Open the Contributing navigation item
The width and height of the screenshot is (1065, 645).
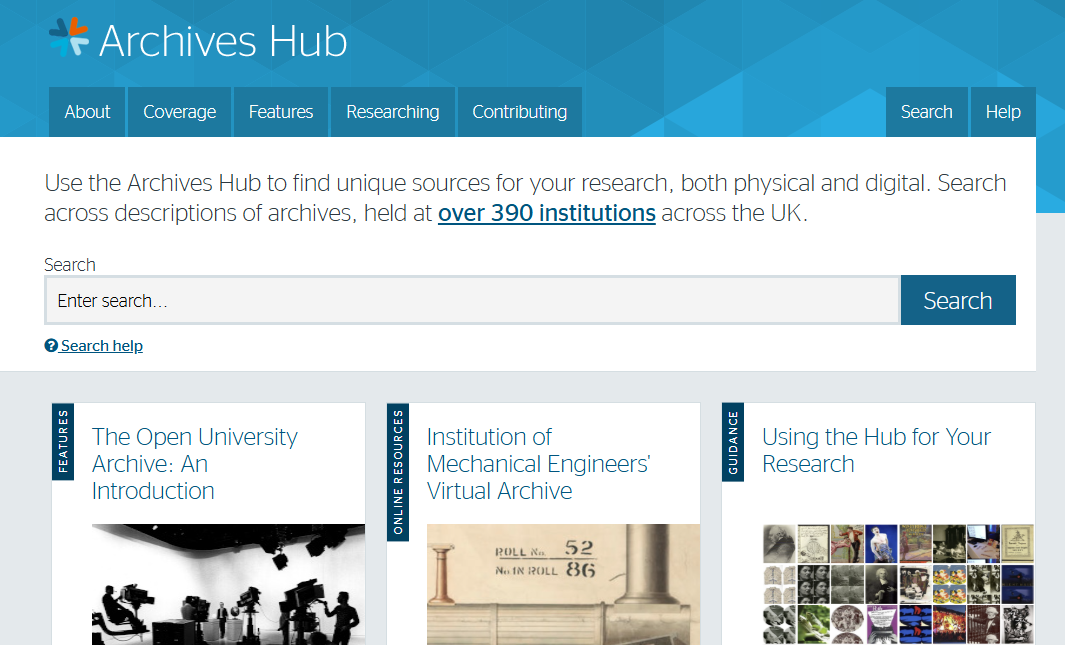tap(519, 112)
